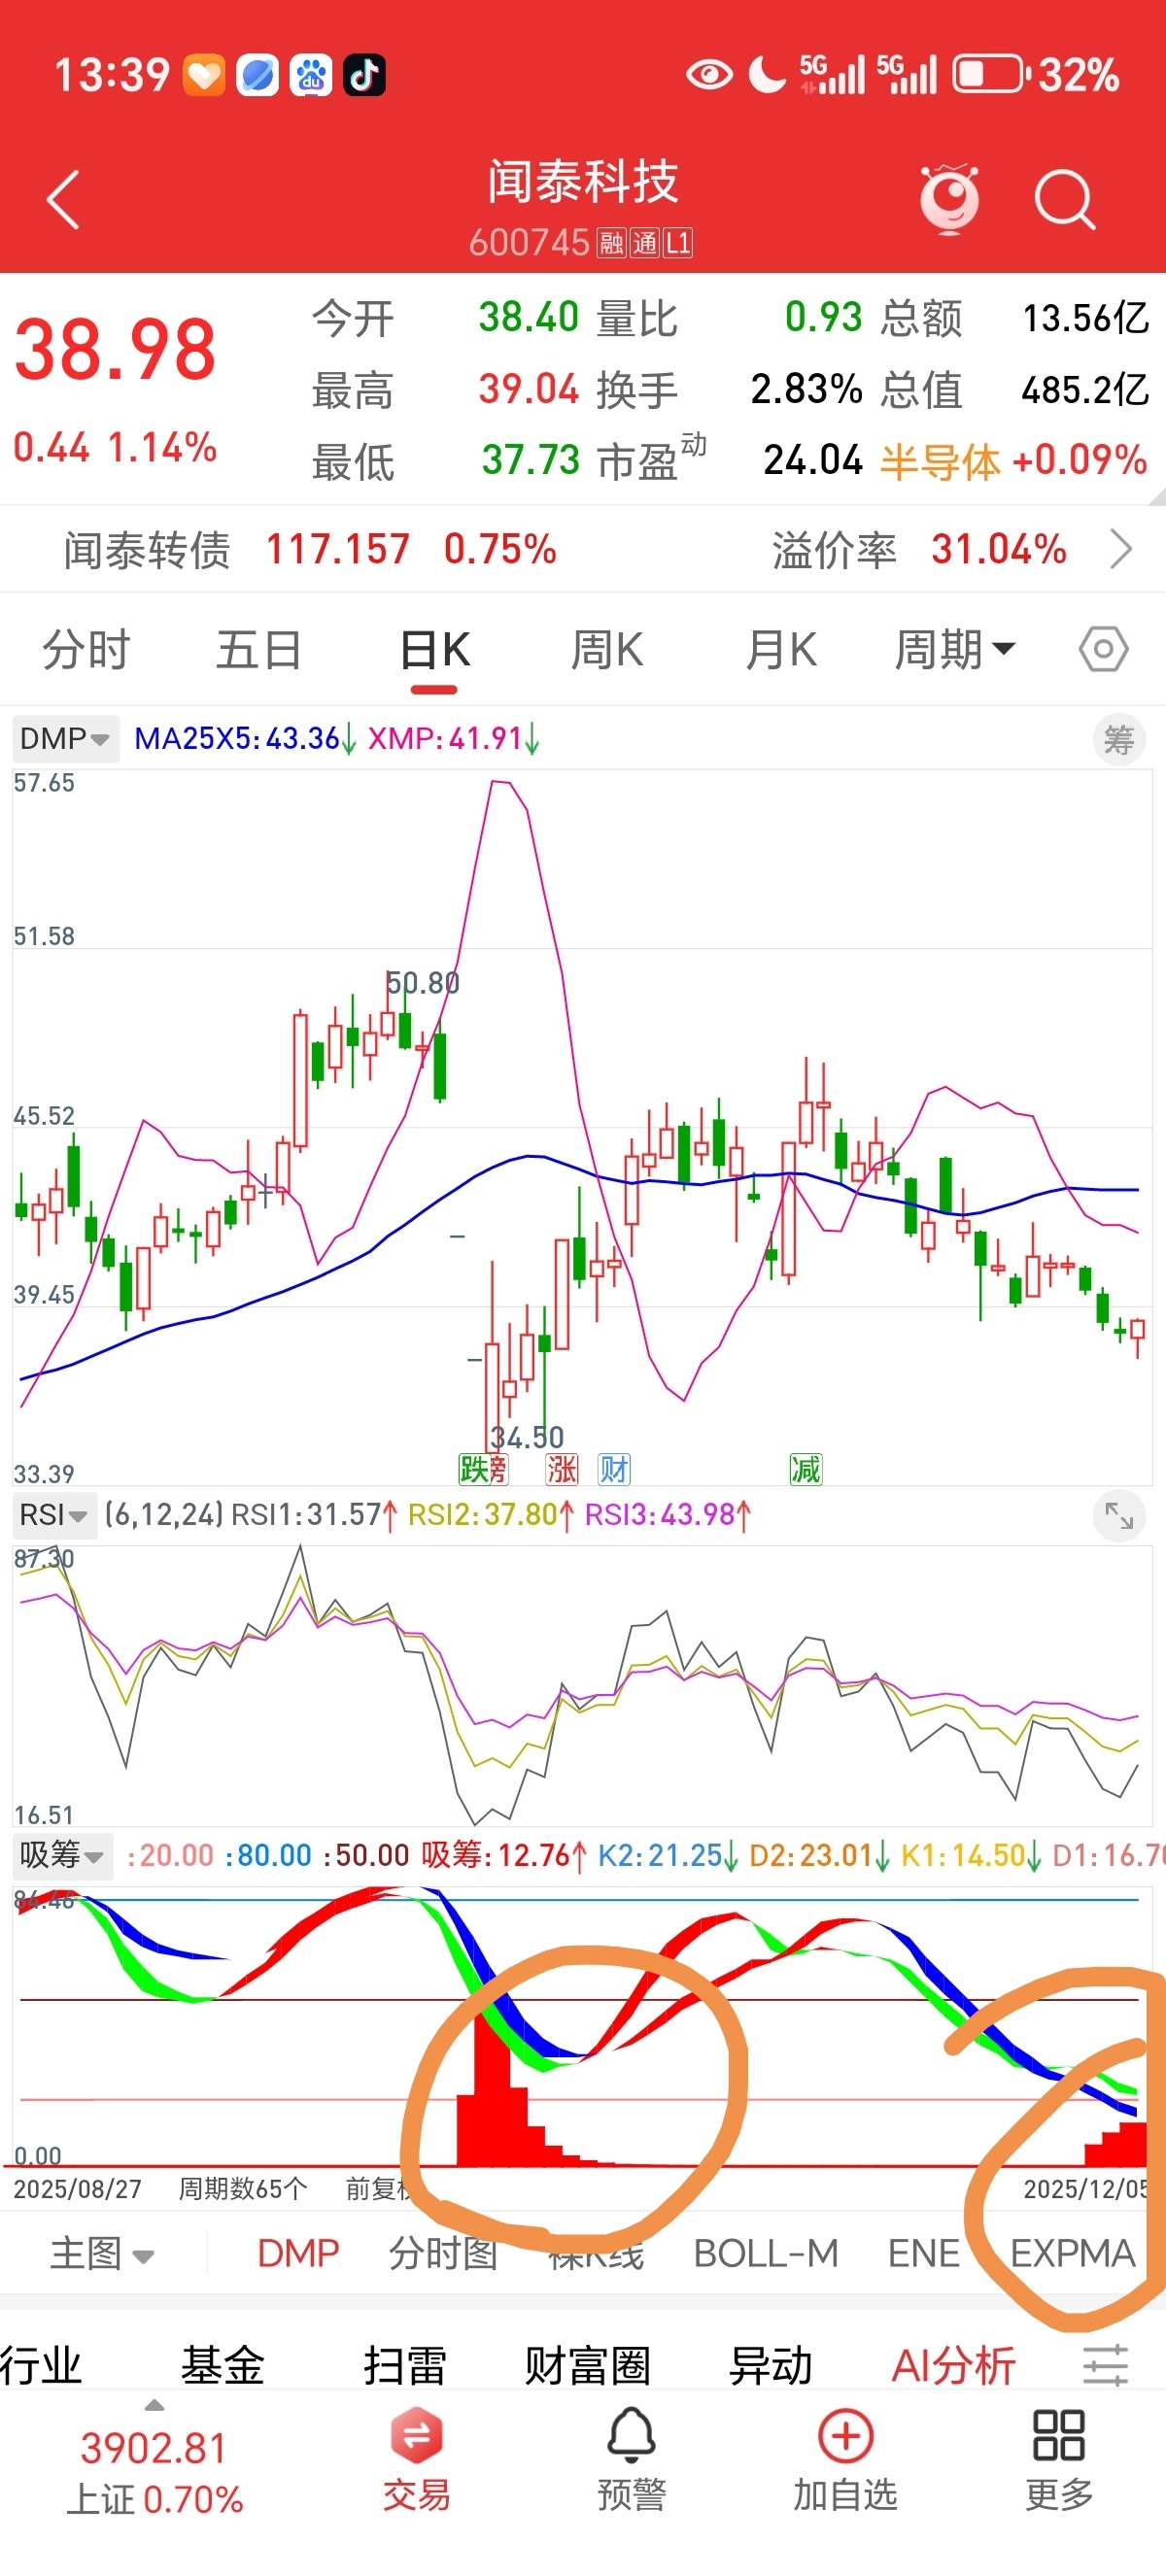Tap the 市盈 24.04 value

tap(813, 460)
